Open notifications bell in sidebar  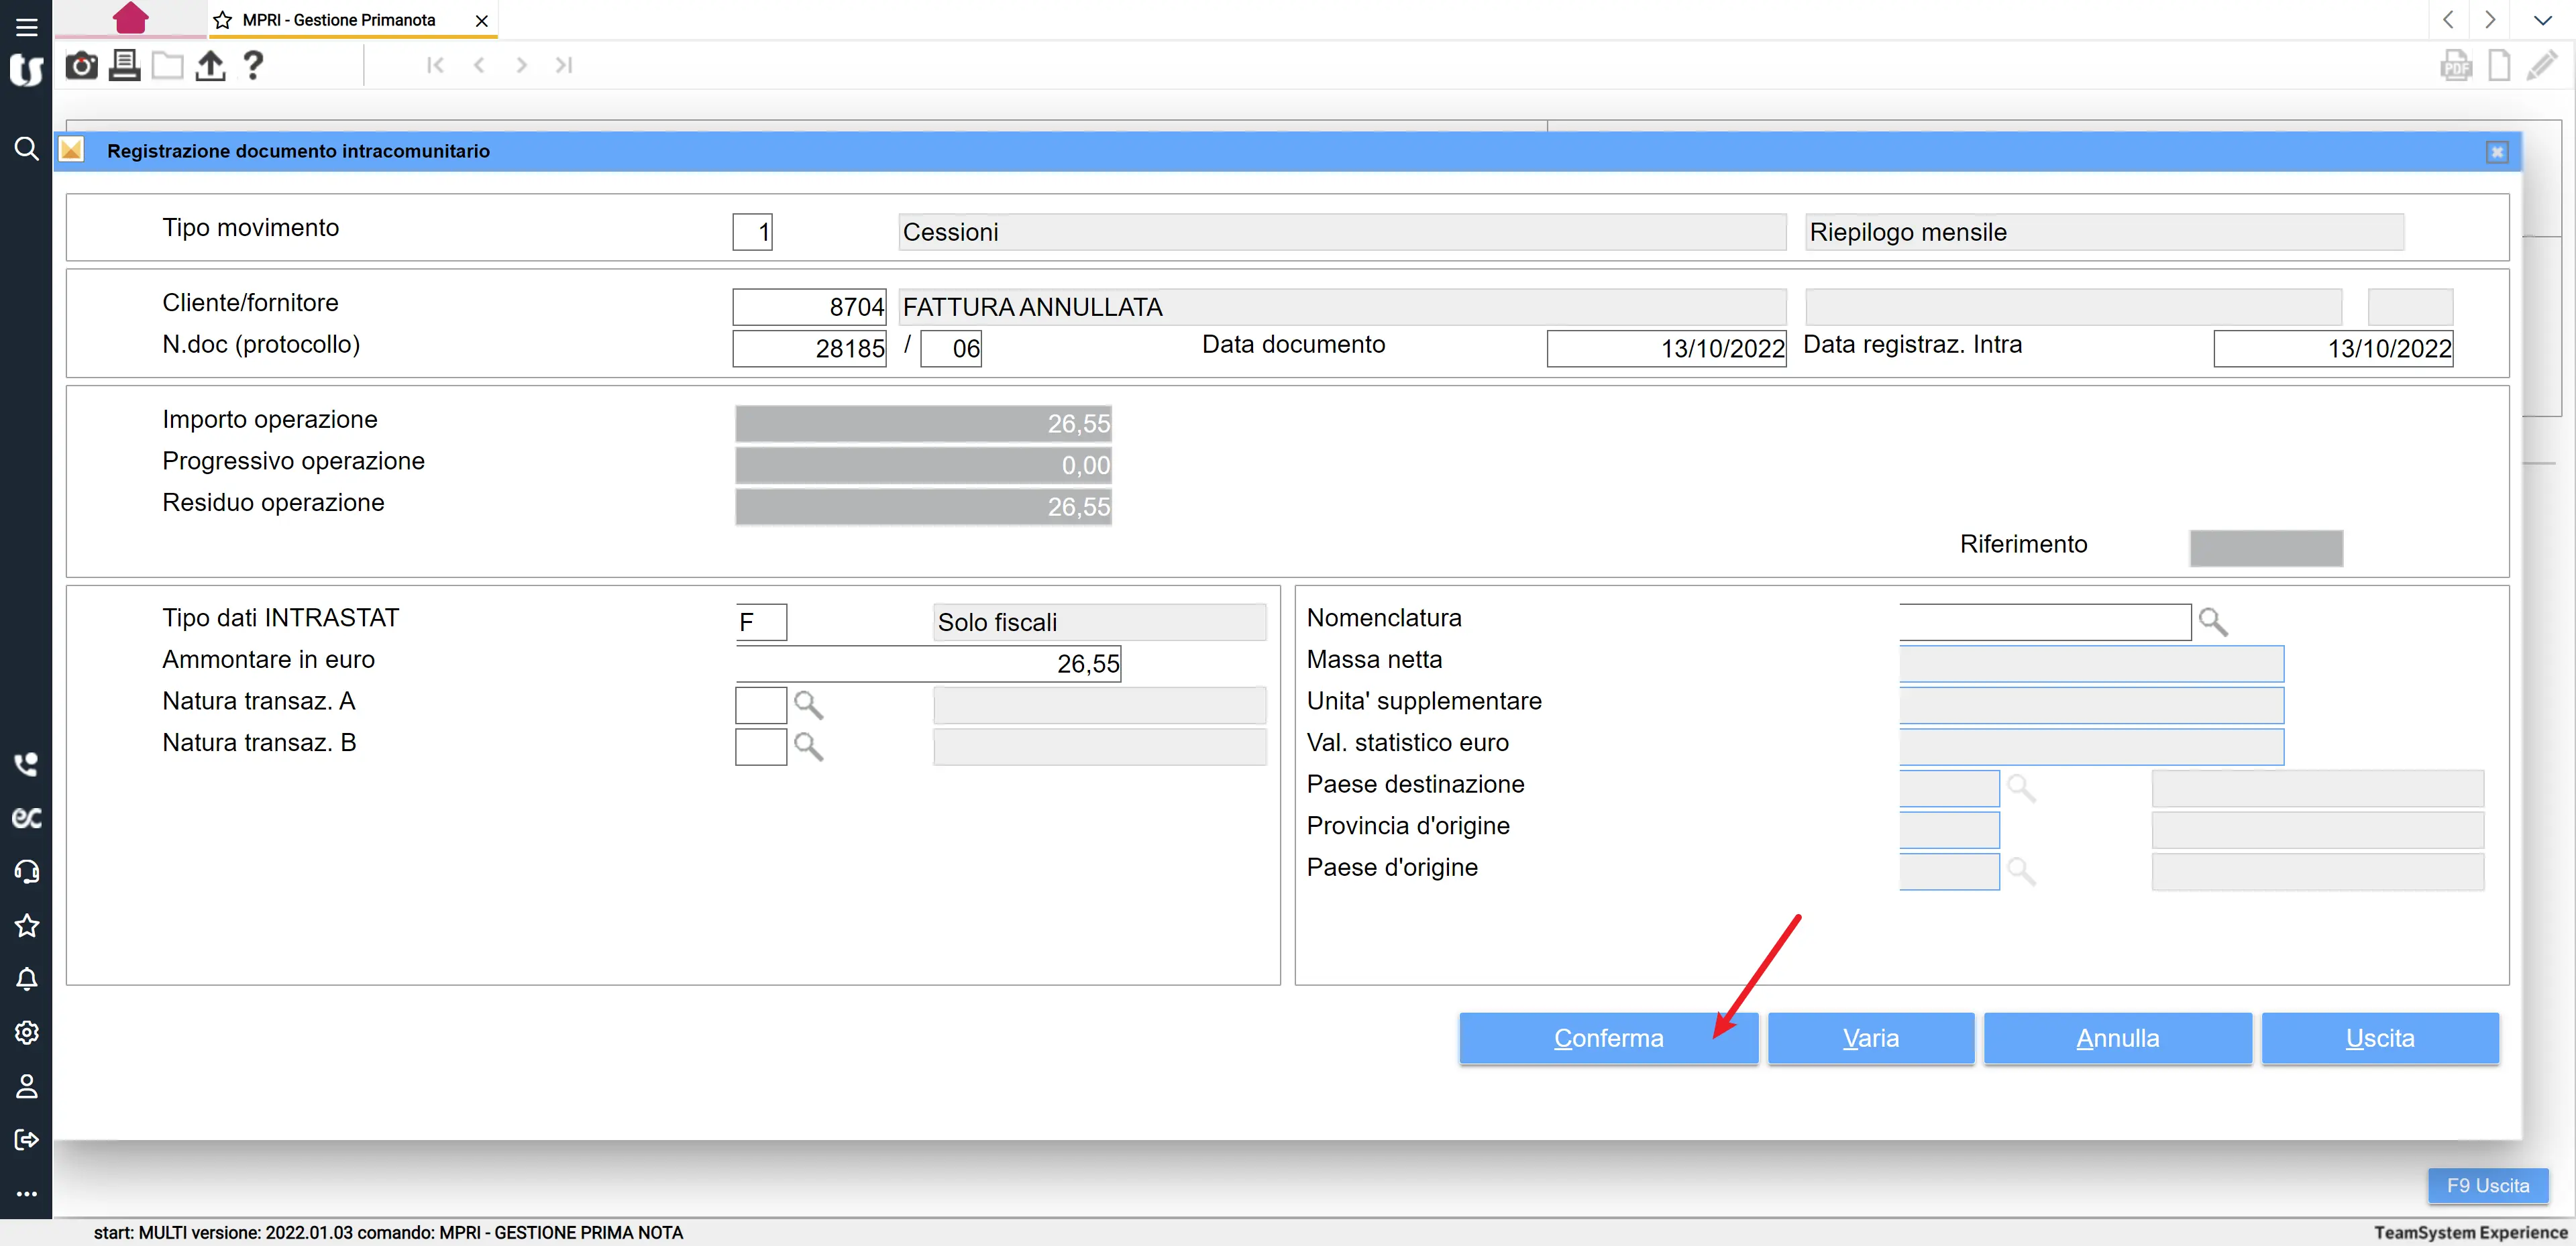click(26, 979)
